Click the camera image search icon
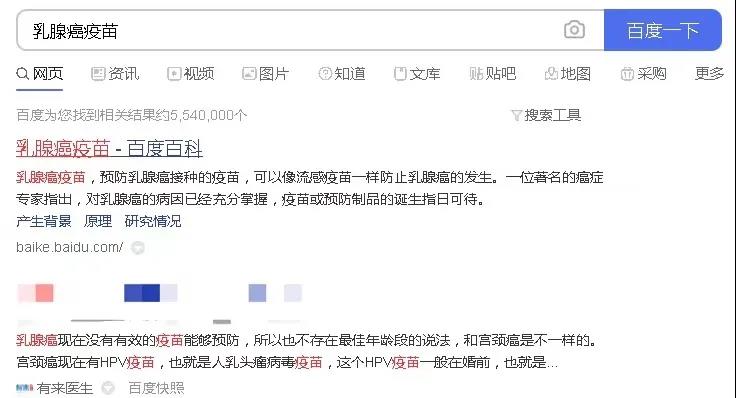The height and width of the screenshot is (398, 736). [574, 30]
